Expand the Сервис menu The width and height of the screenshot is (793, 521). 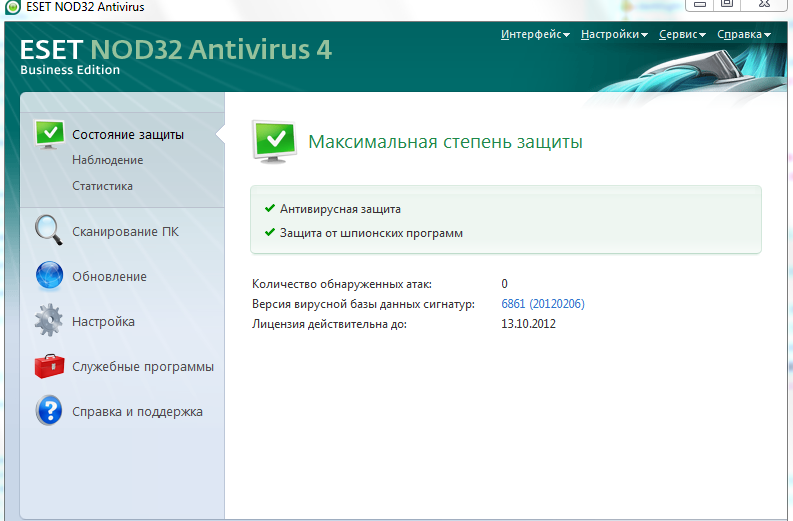(682, 34)
